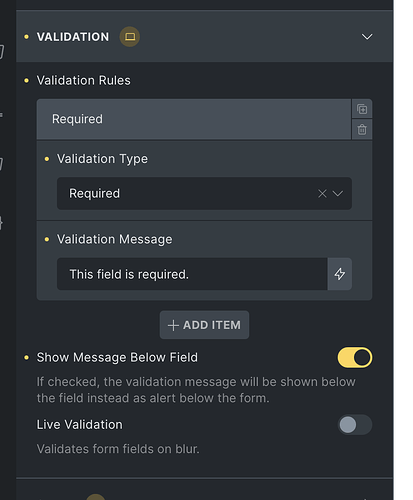Viewport: 413px width, 500px height.
Task: Duplicate the Required validation rule
Action: (x=362, y=109)
